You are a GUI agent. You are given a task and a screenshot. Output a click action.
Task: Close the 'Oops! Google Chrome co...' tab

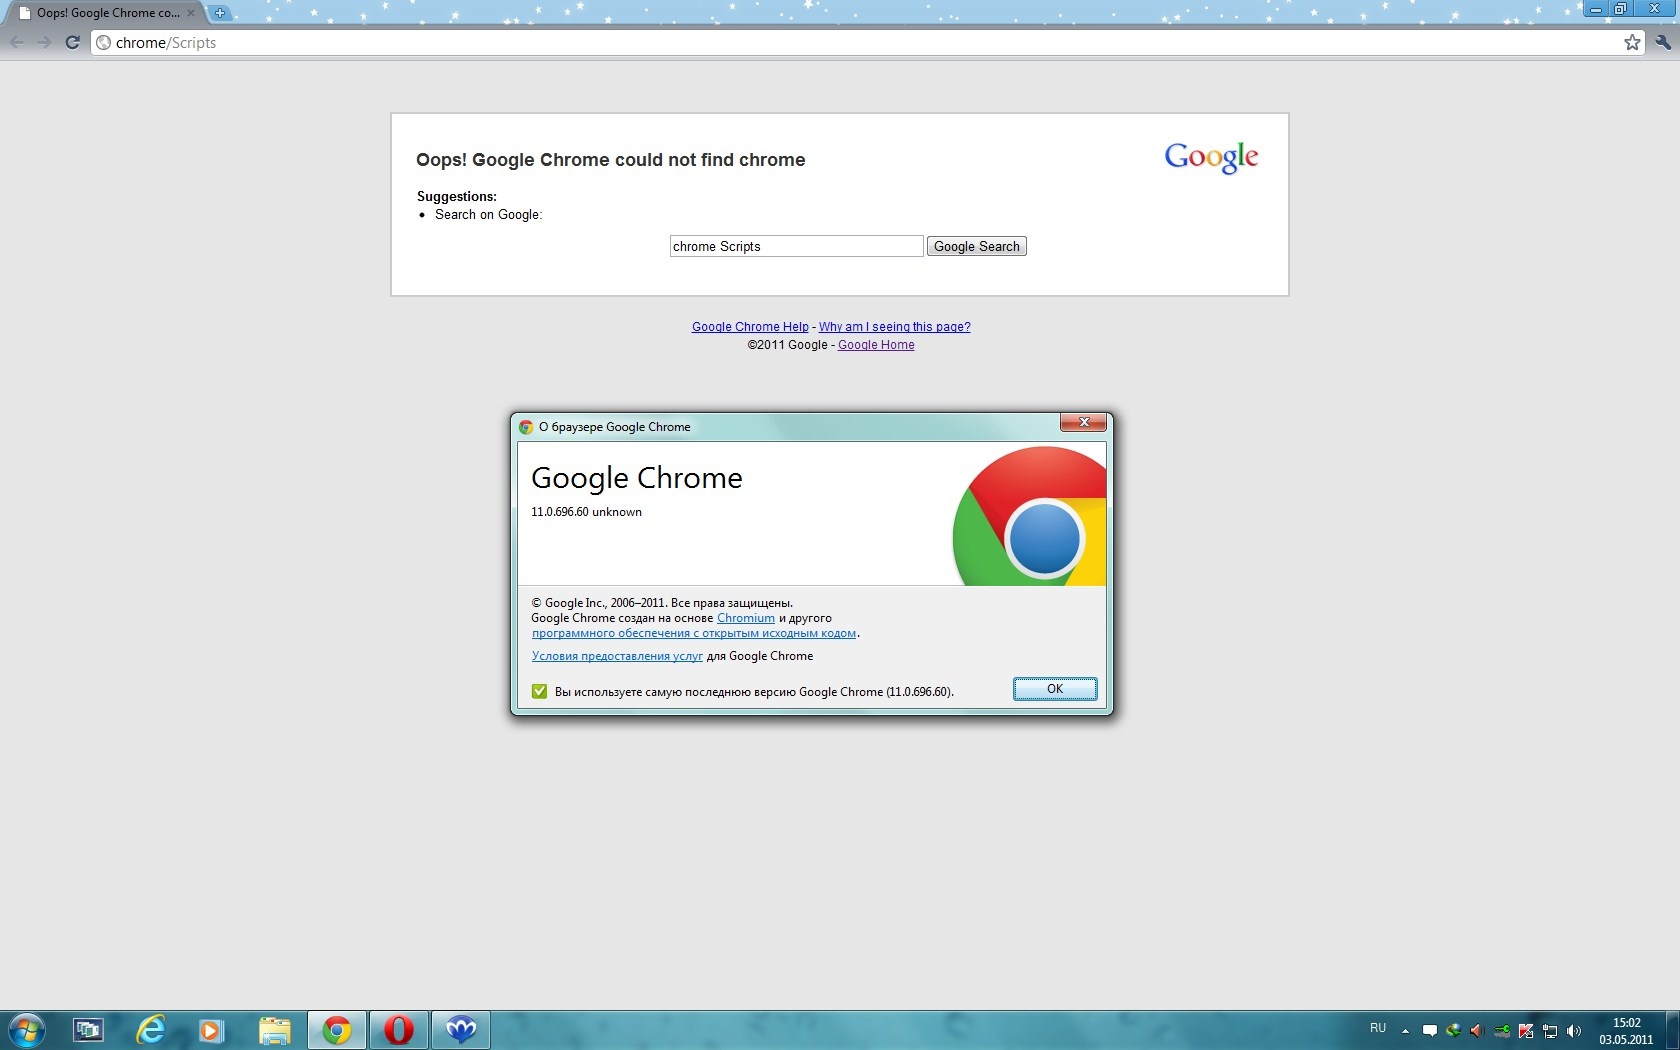(191, 13)
